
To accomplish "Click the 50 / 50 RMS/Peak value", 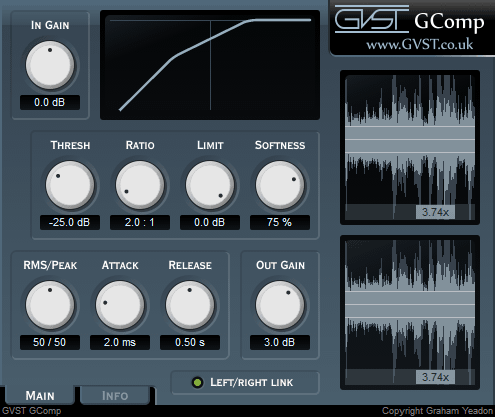I will coord(50,342).
